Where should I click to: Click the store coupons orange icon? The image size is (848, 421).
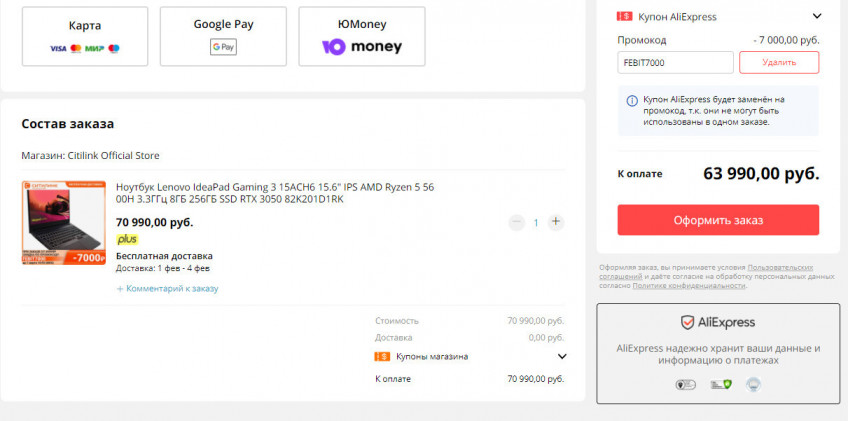[x=382, y=356]
